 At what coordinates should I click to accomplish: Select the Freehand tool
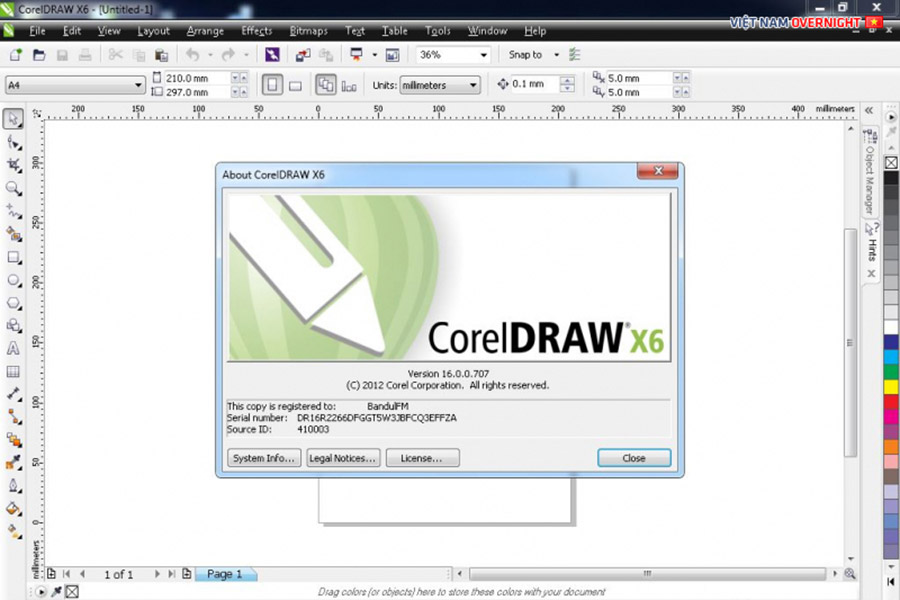click(13, 211)
